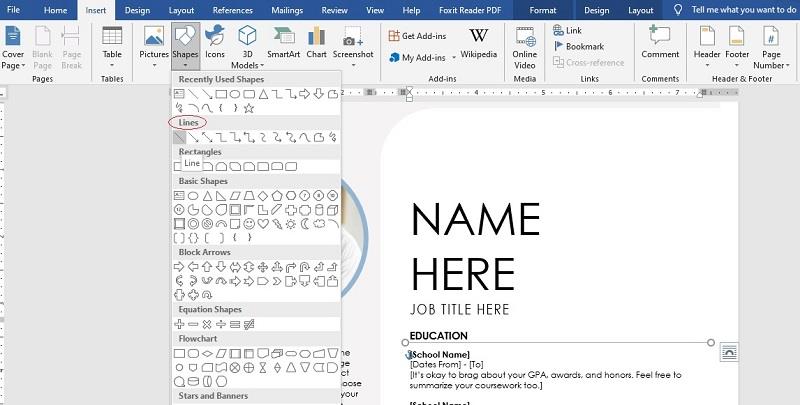Viewport: 800px width, 405px height.
Task: Insert a SmartArt graphic
Action: [x=283, y=44]
